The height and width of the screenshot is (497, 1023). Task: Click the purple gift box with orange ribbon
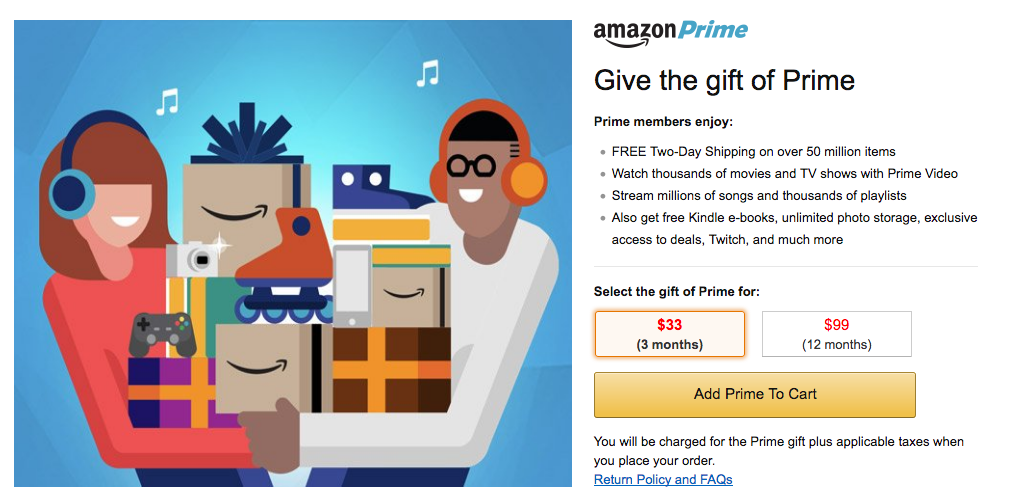point(173,392)
